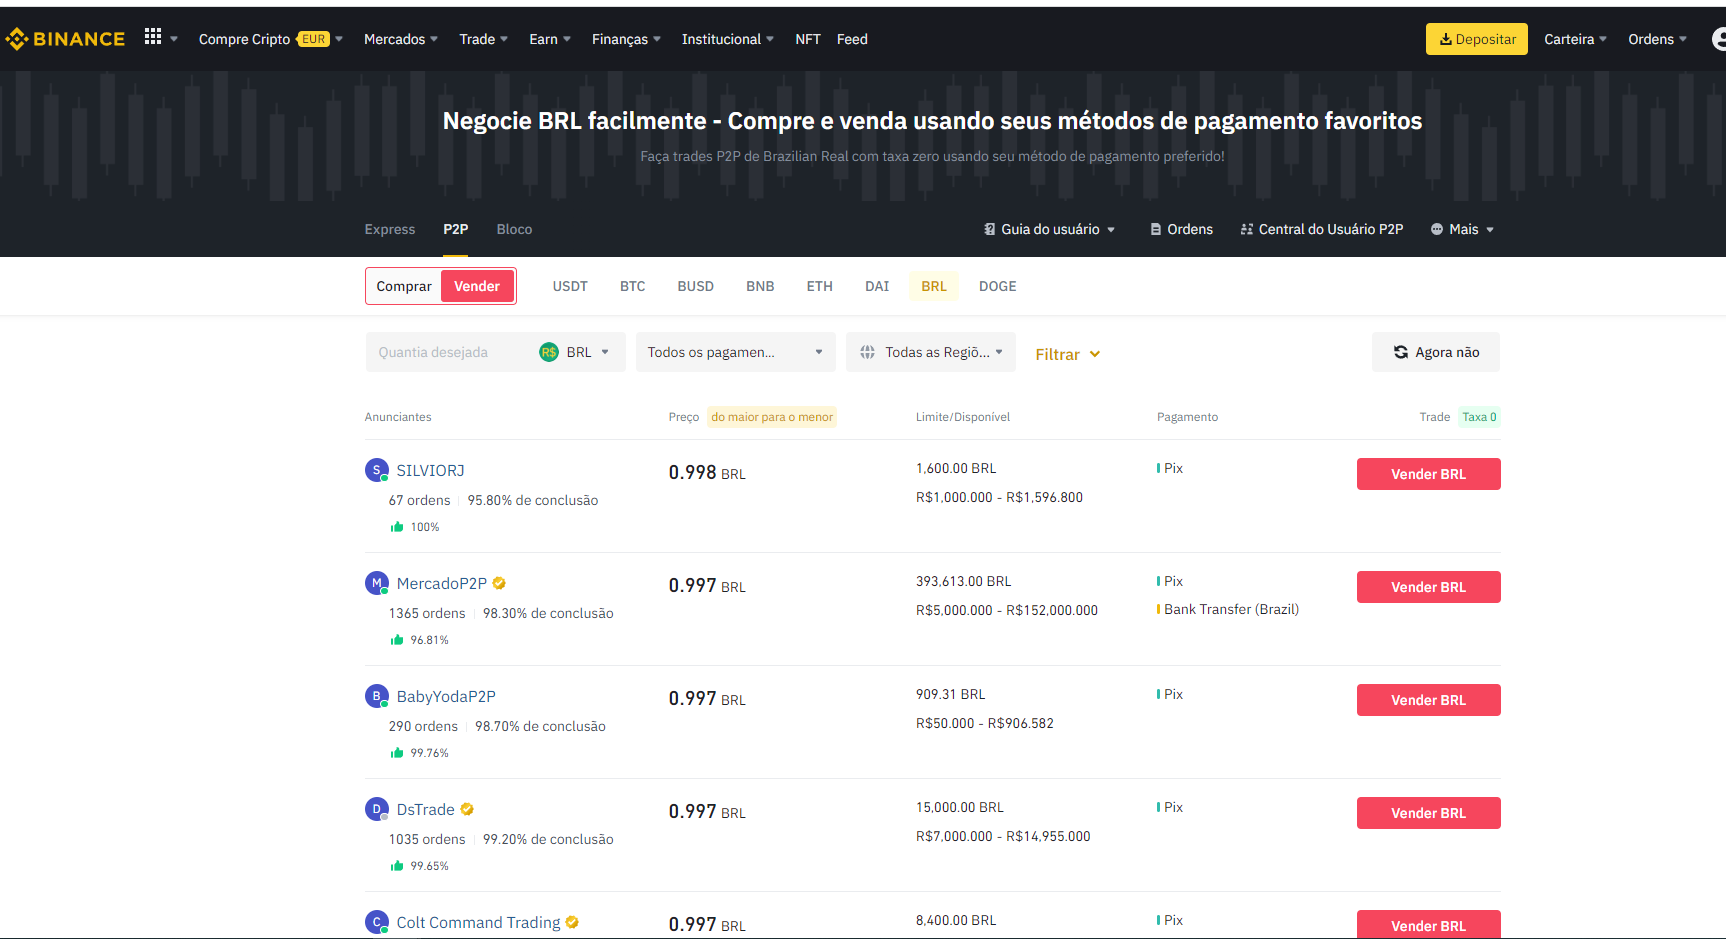Viewport: 1726px width, 939px height.
Task: Toggle price sort maior para o menor
Action: tap(771, 417)
